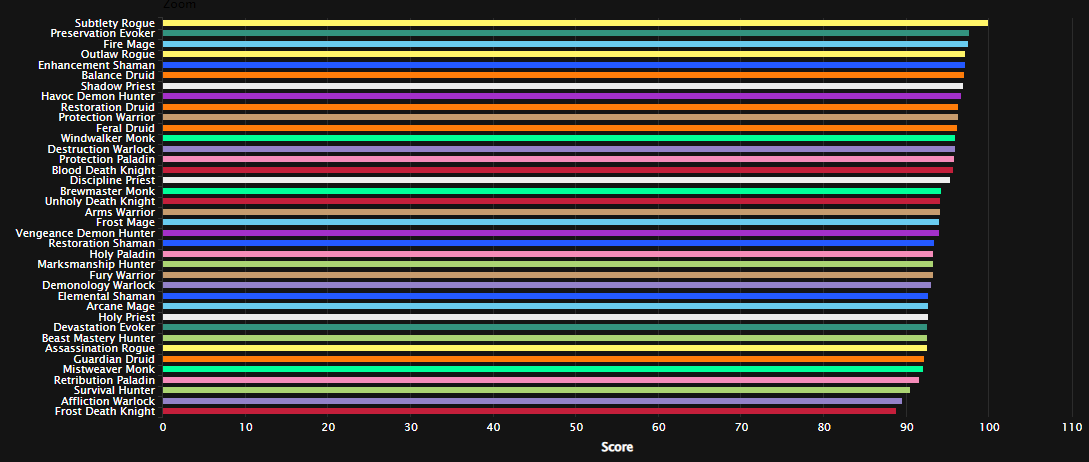Click the Fury Warrior bar
The height and width of the screenshot is (462, 1089).
[548, 275]
